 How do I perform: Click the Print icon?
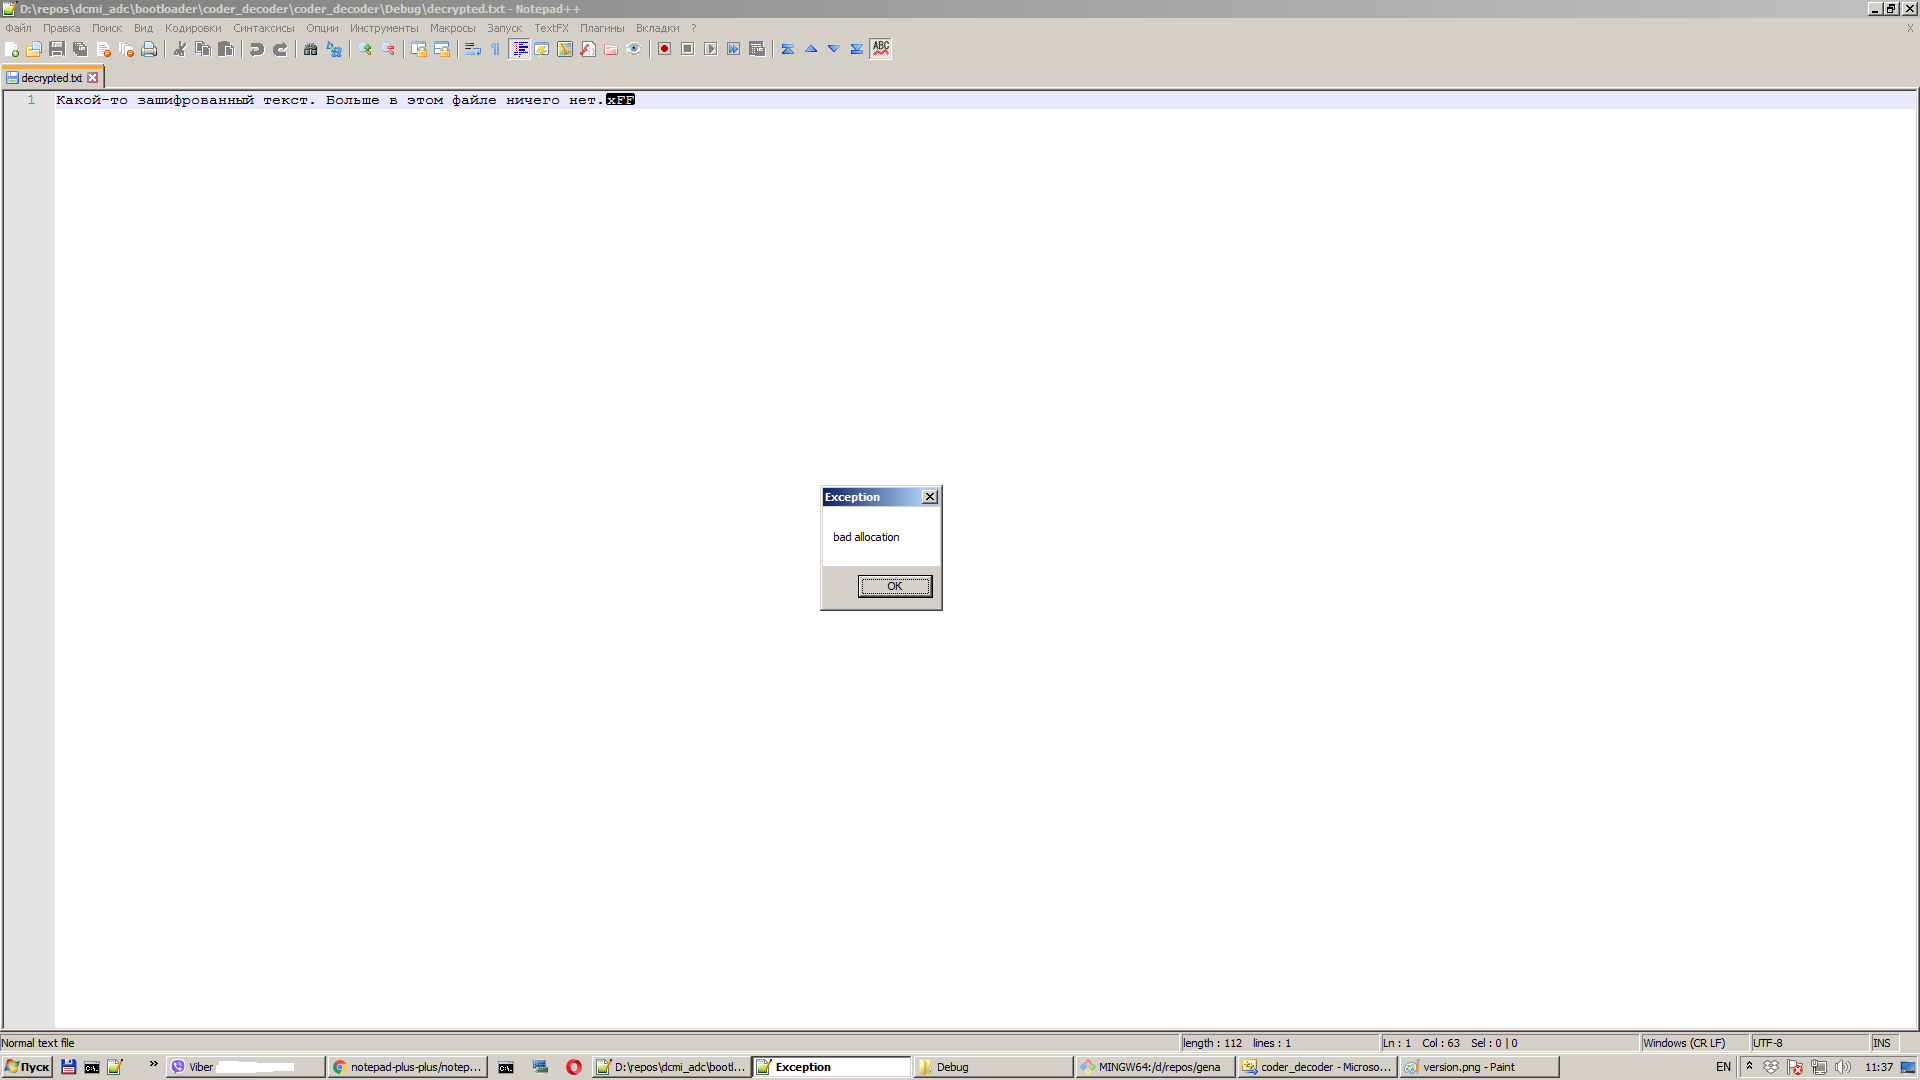(149, 49)
